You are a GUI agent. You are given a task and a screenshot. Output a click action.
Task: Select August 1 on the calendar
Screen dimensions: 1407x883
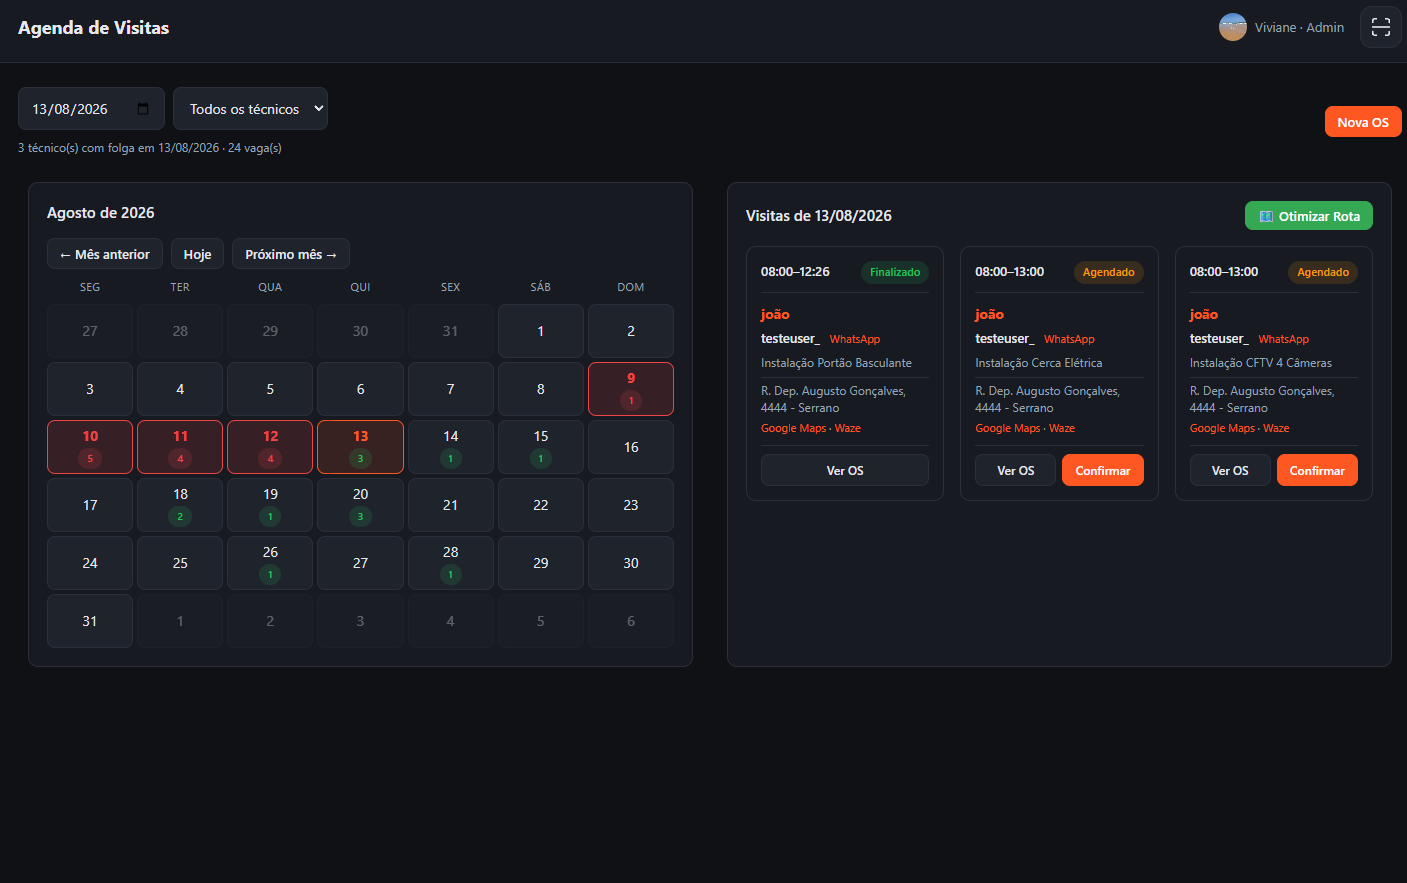[541, 331]
